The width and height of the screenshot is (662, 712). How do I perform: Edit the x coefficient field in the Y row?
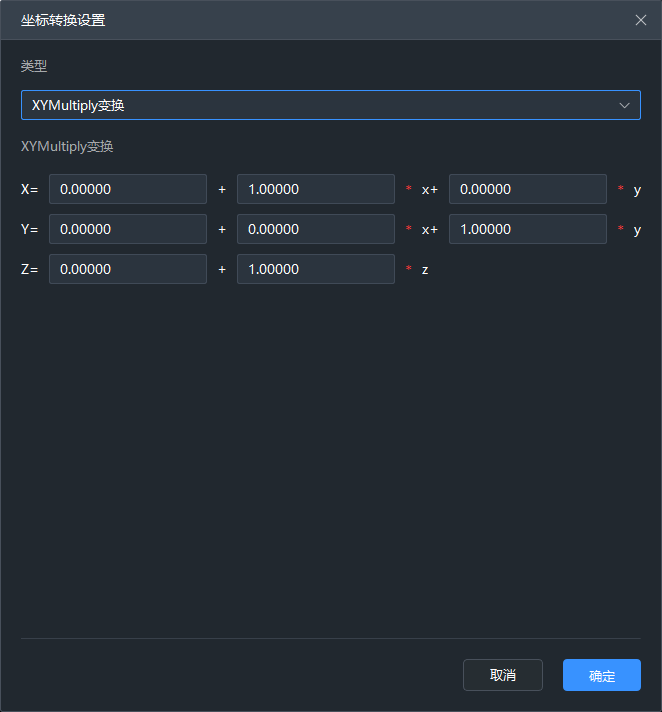click(315, 229)
